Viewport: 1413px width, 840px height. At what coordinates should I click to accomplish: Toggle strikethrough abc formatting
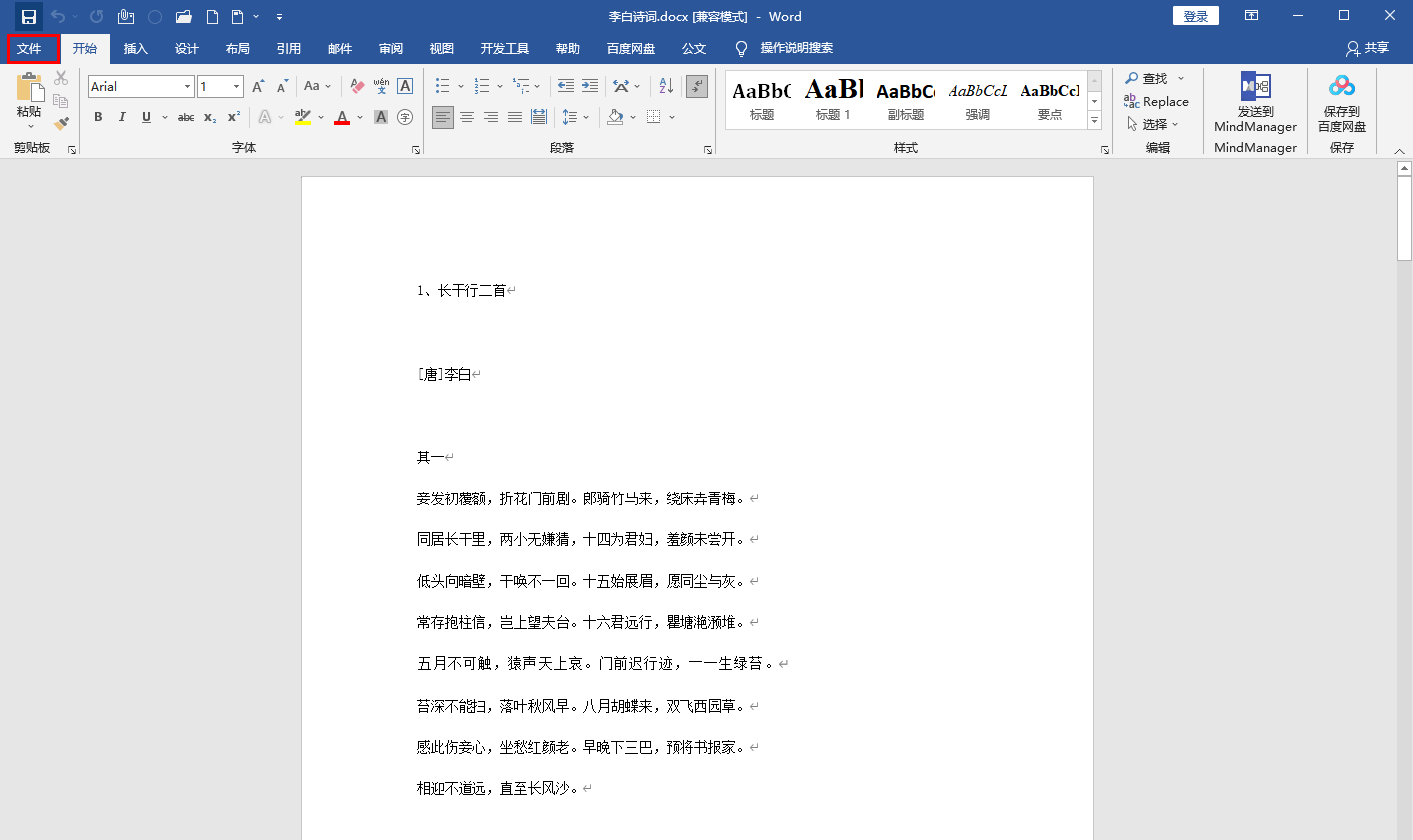[186, 117]
